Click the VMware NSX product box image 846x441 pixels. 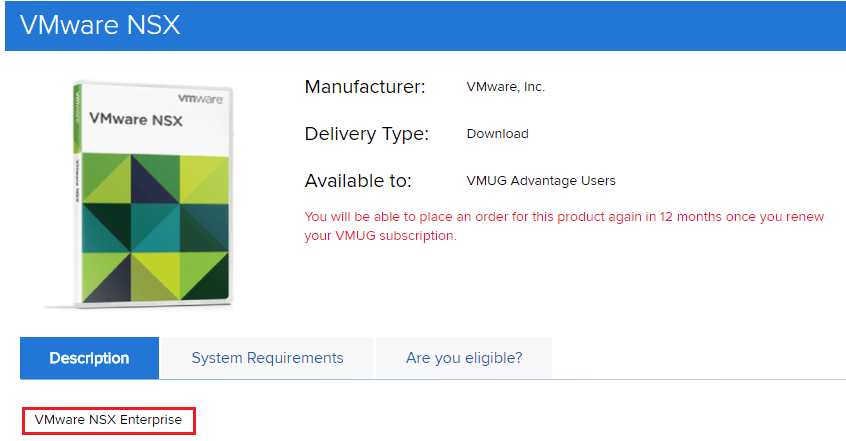(x=150, y=190)
